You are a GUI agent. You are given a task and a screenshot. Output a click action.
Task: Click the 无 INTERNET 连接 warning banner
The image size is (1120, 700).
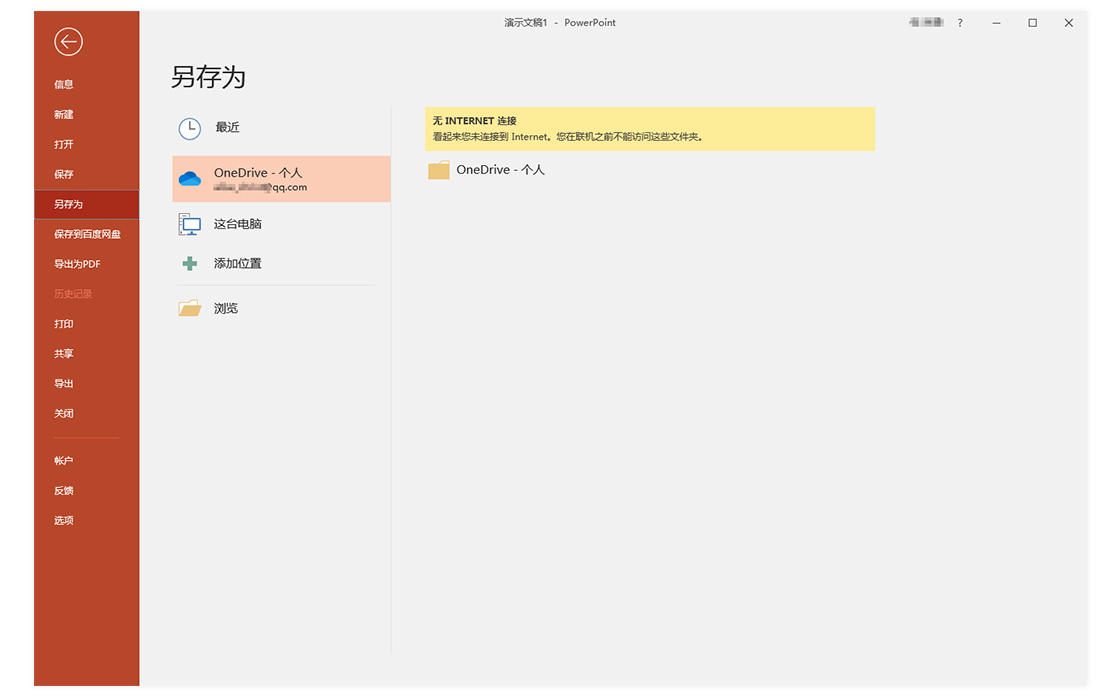click(x=650, y=129)
